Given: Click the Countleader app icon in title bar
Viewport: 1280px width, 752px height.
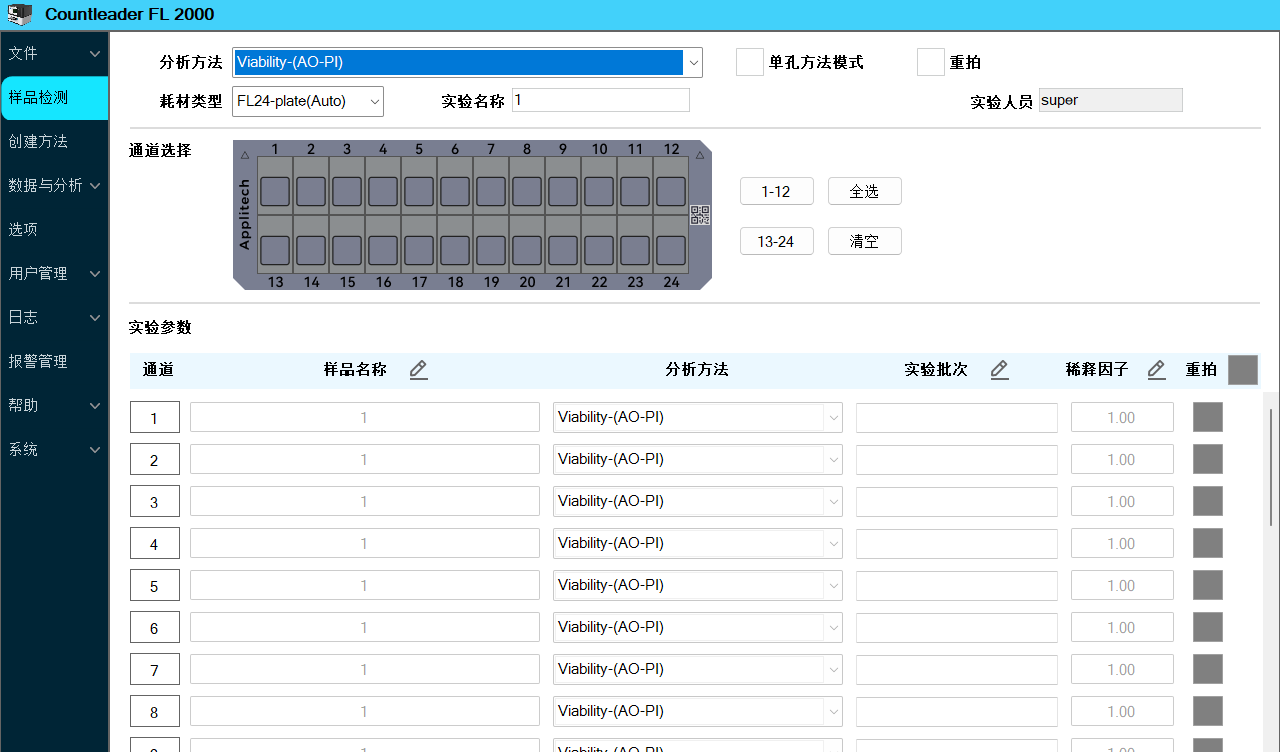Looking at the screenshot, I should click(x=20, y=14).
